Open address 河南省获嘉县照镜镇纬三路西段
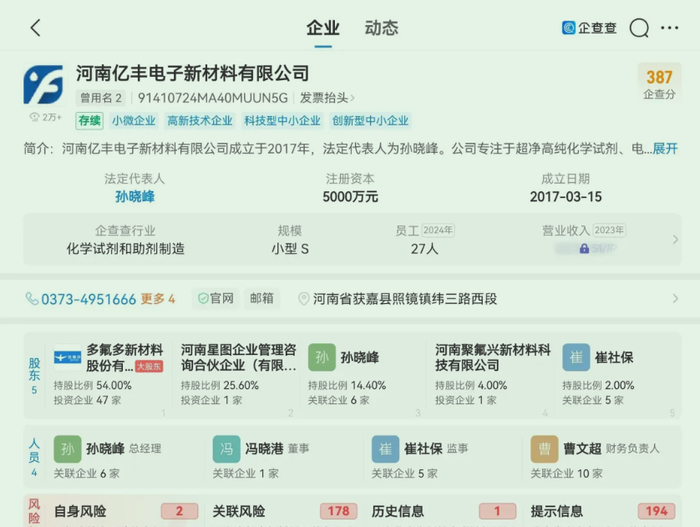Viewport: 700px width, 527px height. tap(405, 299)
